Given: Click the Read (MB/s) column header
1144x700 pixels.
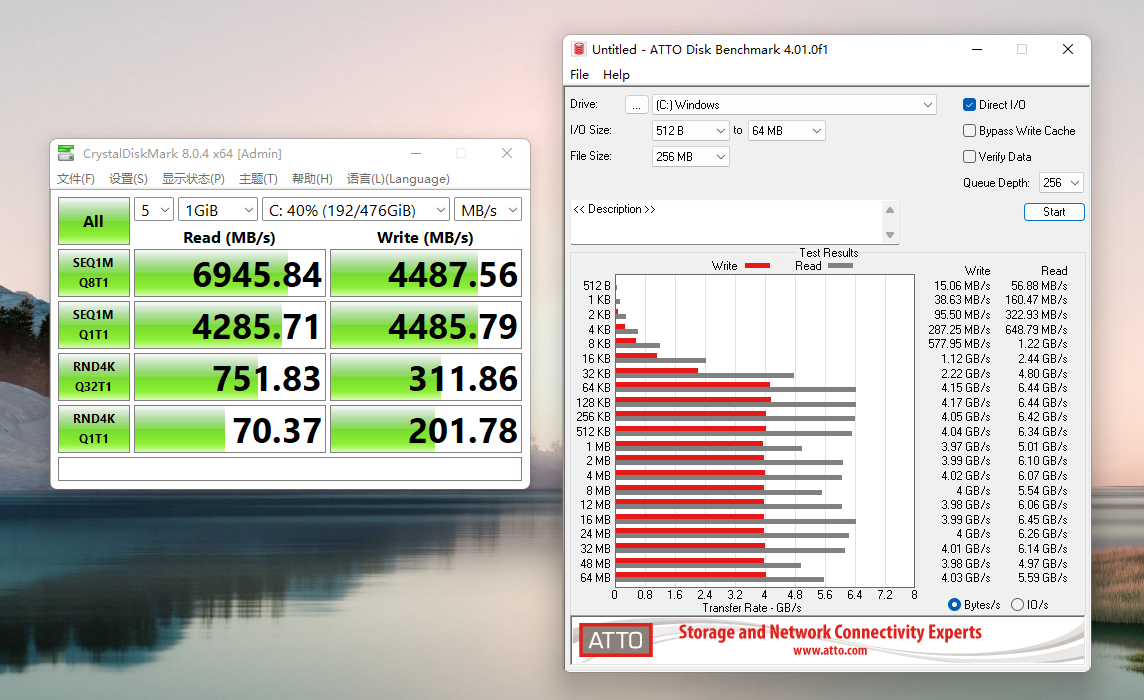Looking at the screenshot, I should tap(229, 237).
